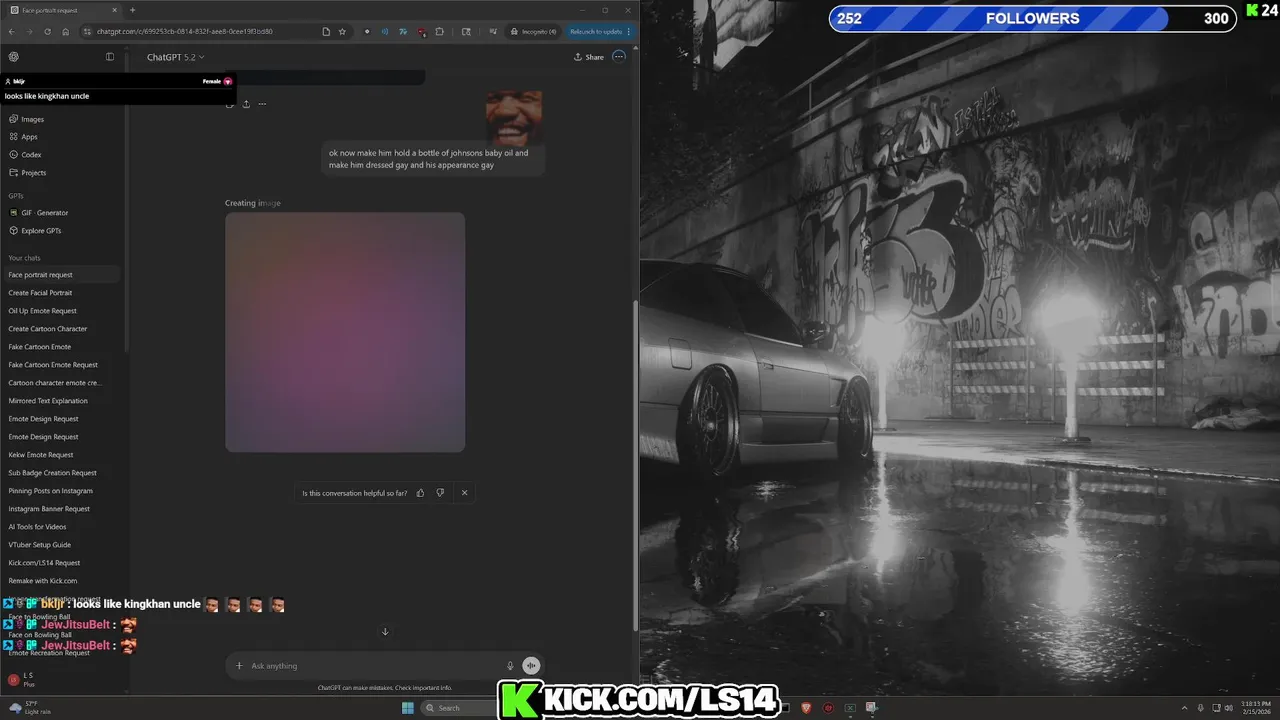Click the generating image placeholder
The height and width of the screenshot is (720, 1280).
(345, 332)
